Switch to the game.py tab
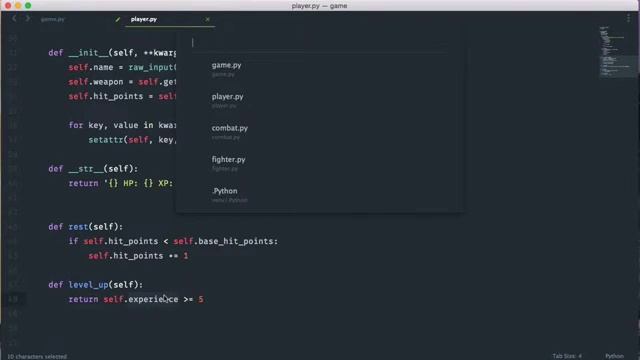Viewport: 640px width, 360px height. tap(53, 19)
